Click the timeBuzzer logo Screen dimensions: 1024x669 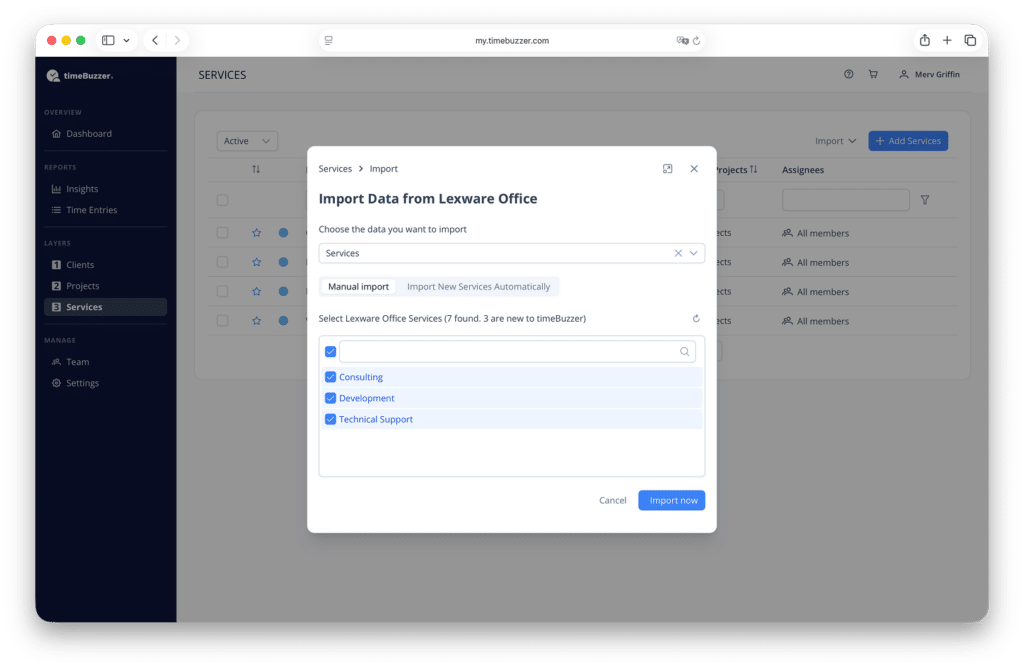coord(80,76)
